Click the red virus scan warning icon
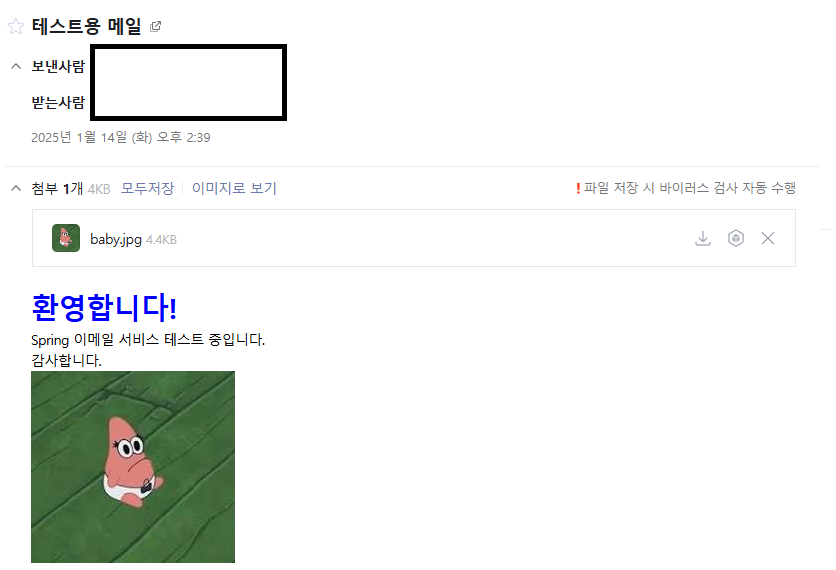The height and width of the screenshot is (570, 836). (x=578, y=188)
